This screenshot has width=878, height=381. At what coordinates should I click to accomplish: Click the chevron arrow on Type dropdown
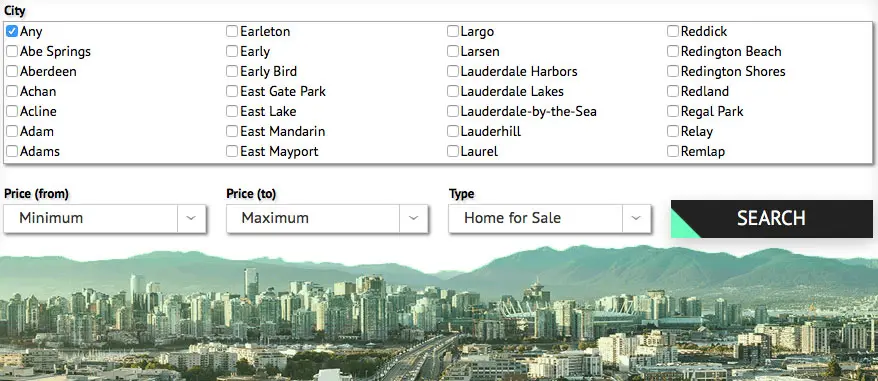click(x=636, y=219)
